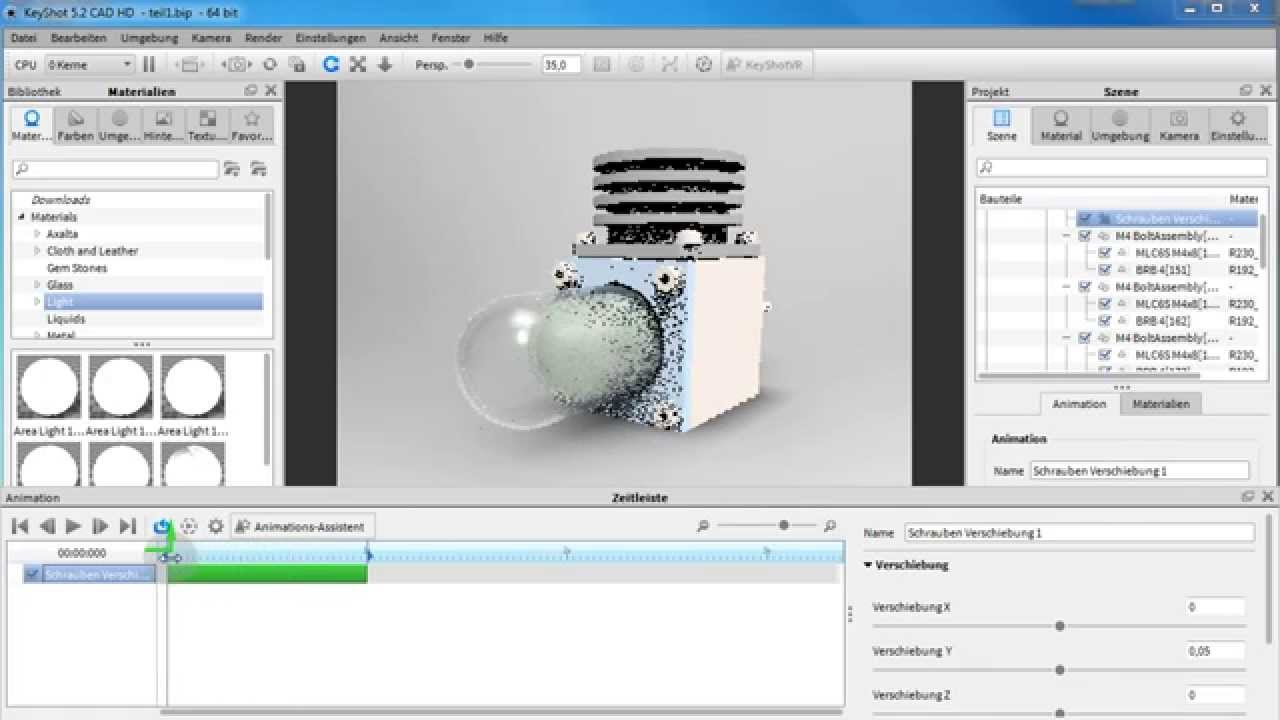Toggle the Schrauben Verschiebung timeline checkbox
Screen dimensions: 1280x720
pyautogui.click(x=33, y=575)
